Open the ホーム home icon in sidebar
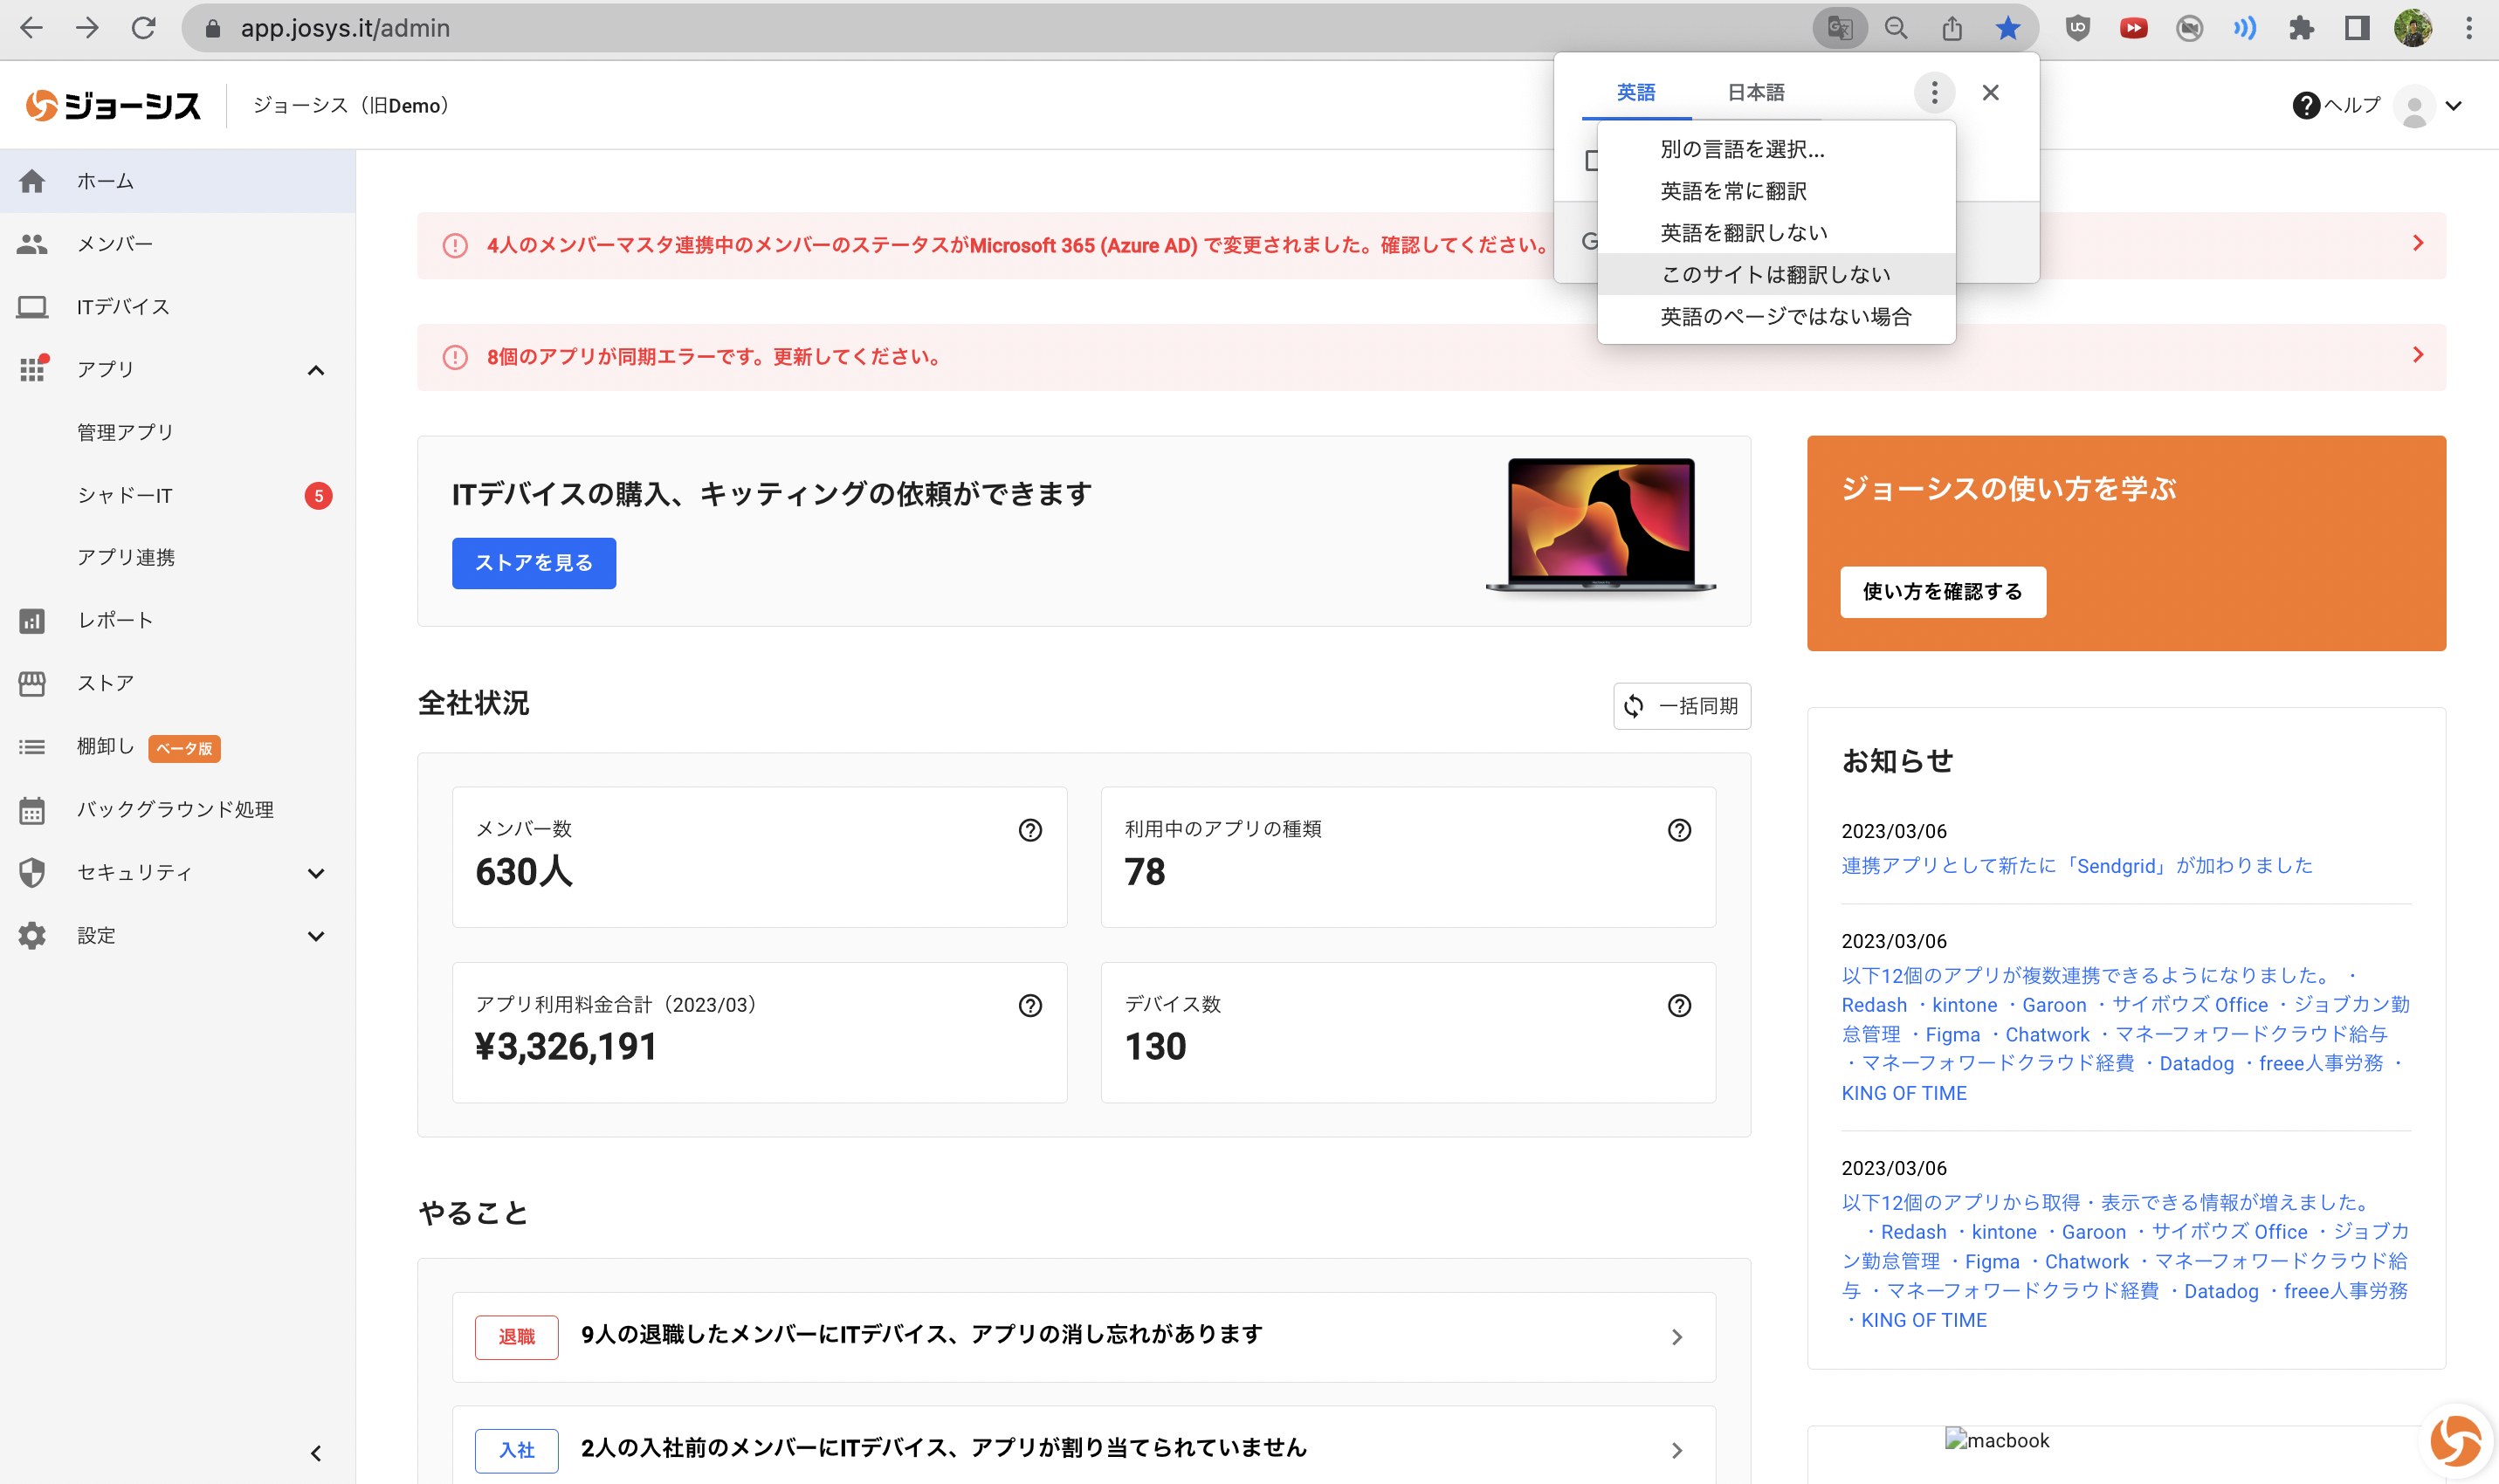The image size is (2499, 1484). pos(33,181)
